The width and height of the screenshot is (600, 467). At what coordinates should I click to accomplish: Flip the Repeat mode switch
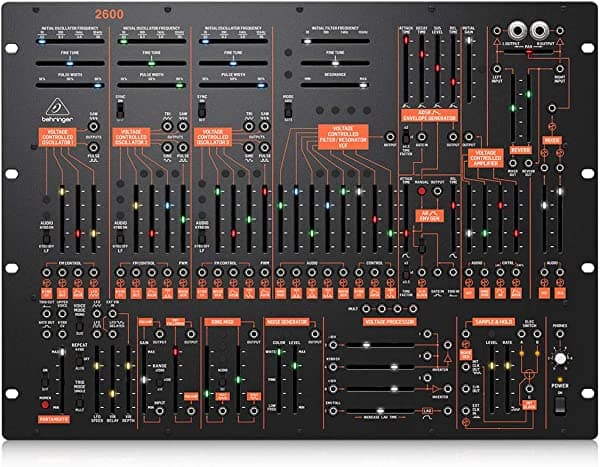click(x=79, y=360)
